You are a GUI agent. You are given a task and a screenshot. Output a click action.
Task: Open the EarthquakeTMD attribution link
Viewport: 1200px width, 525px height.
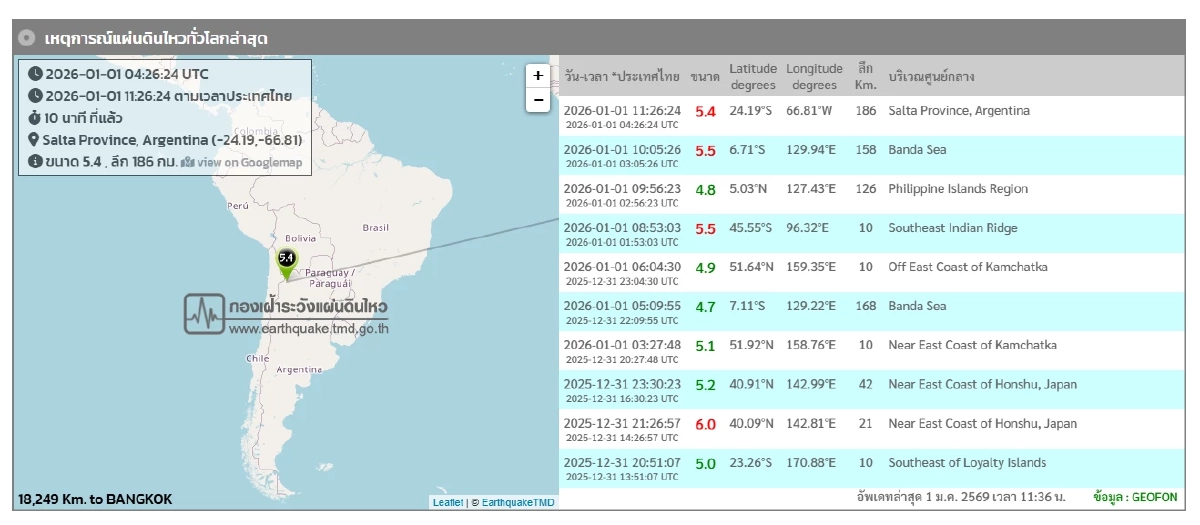517,502
